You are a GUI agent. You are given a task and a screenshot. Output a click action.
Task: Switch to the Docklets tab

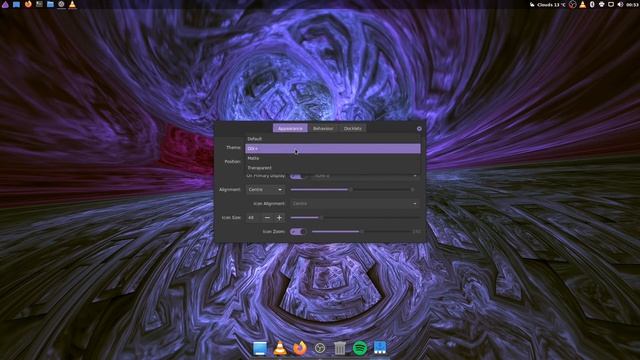353,129
